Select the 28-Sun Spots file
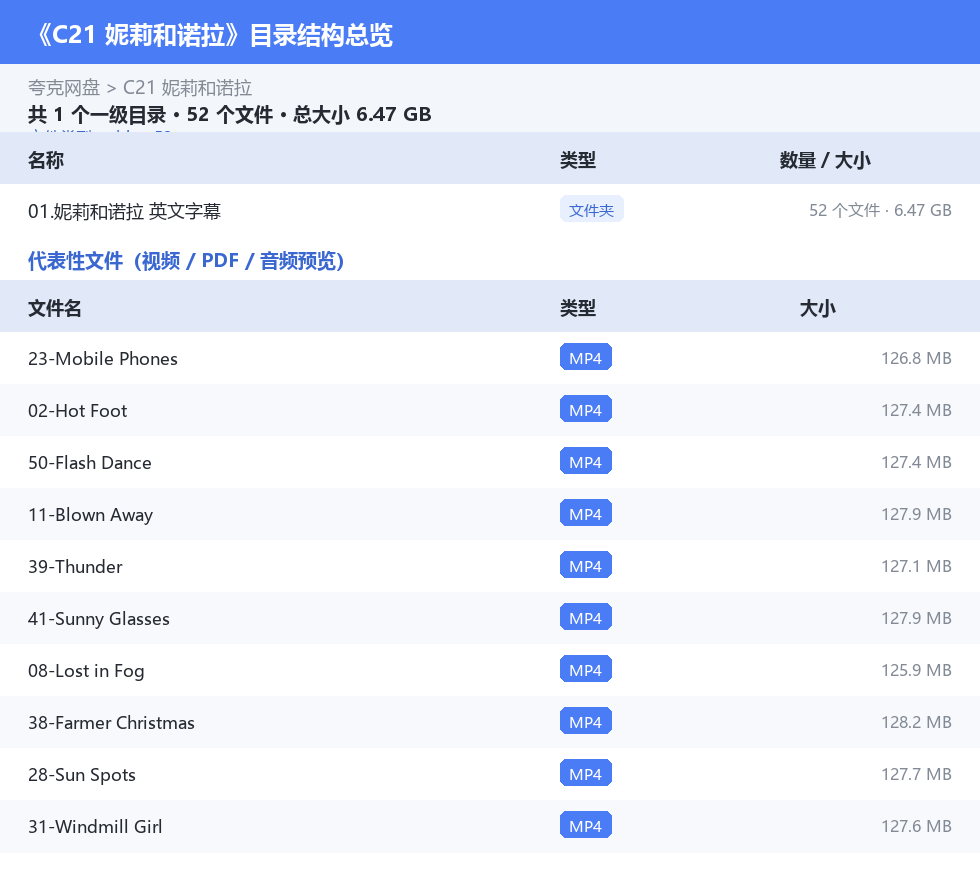 (x=82, y=774)
